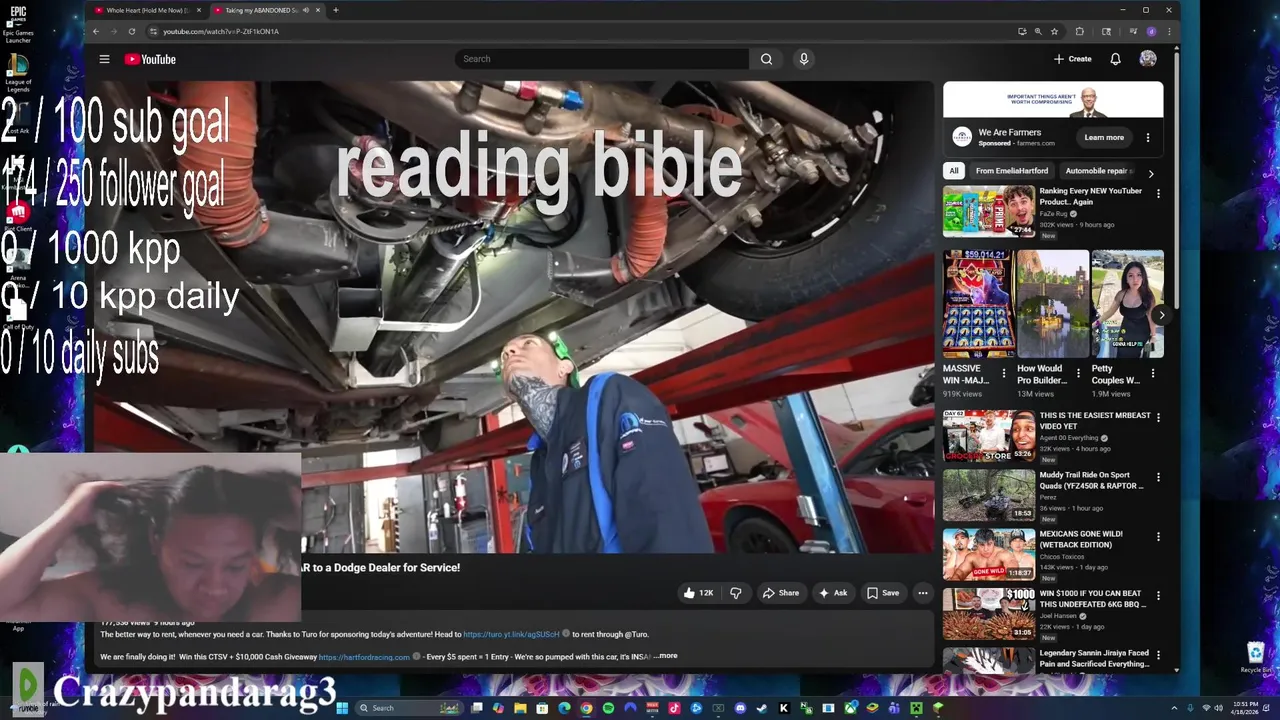This screenshot has width=1280, height=720.
Task: Open Epic Games Launcher desktop shortcut
Action: tap(18, 24)
